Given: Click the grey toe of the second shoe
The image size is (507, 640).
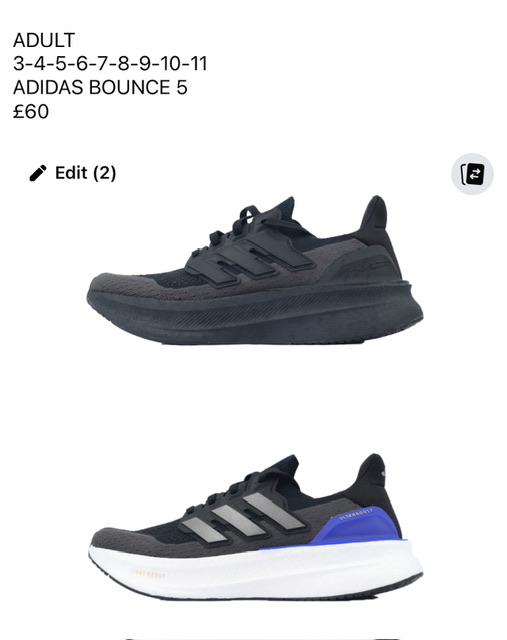Looking at the screenshot, I should tap(118, 539).
